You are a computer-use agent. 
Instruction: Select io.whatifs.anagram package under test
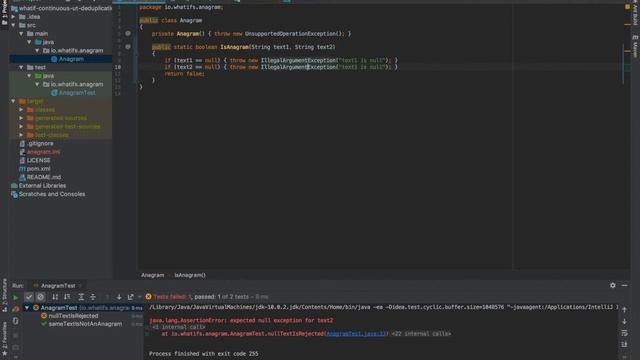coord(77,84)
